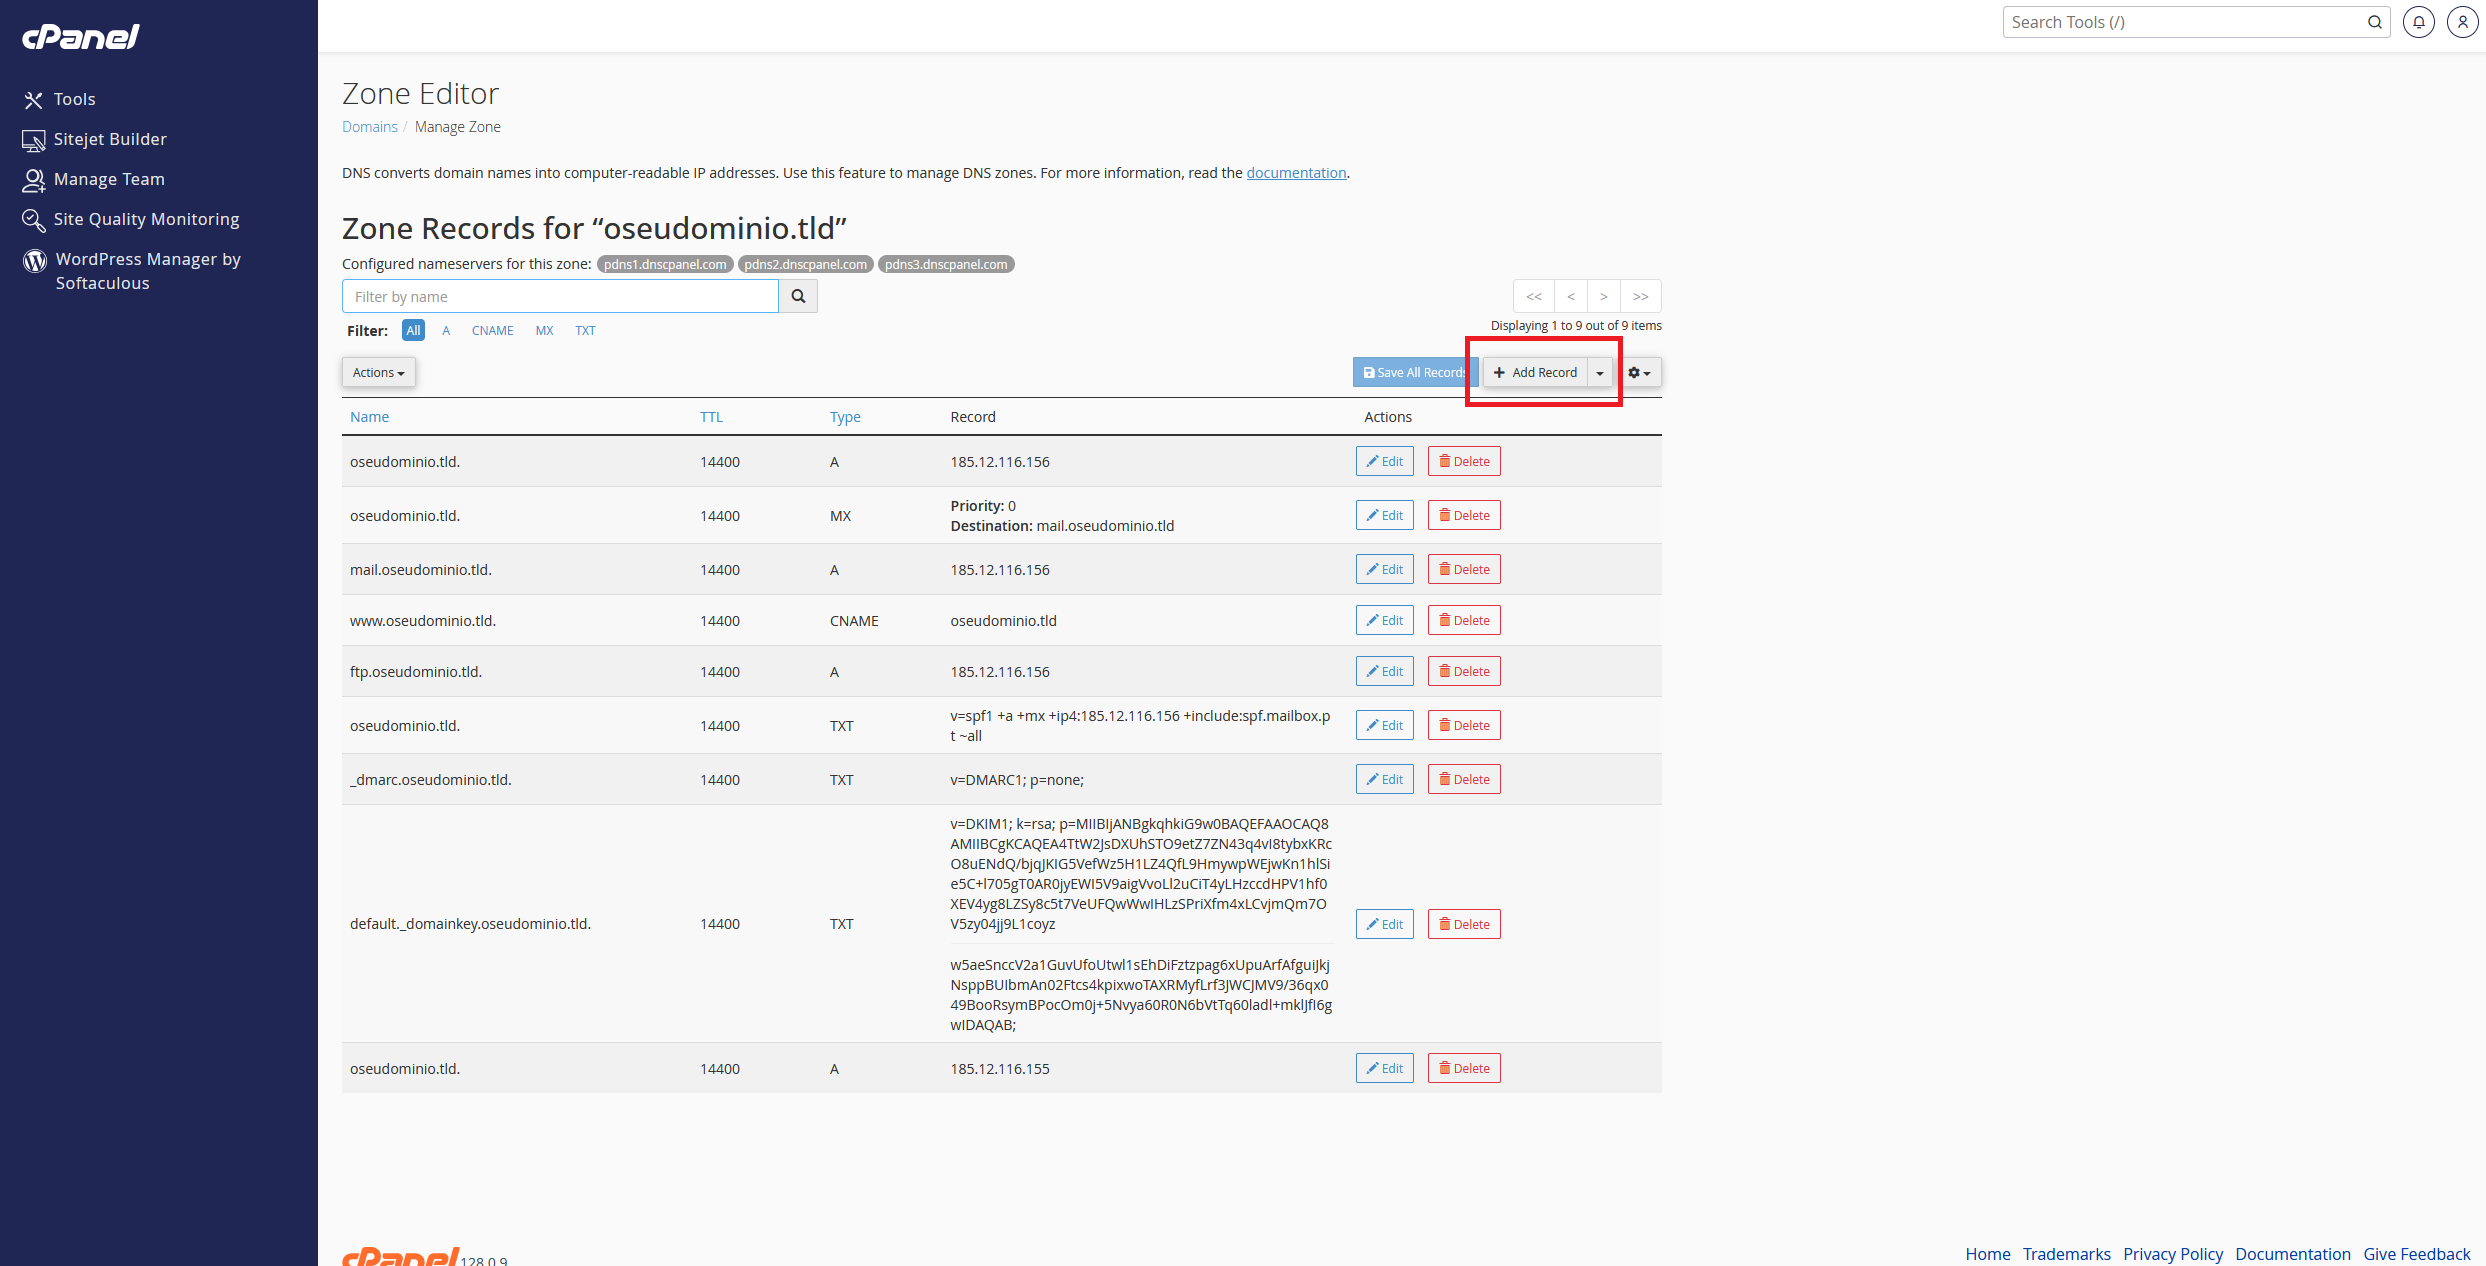Open Site Quality Monitoring

[x=146, y=219]
